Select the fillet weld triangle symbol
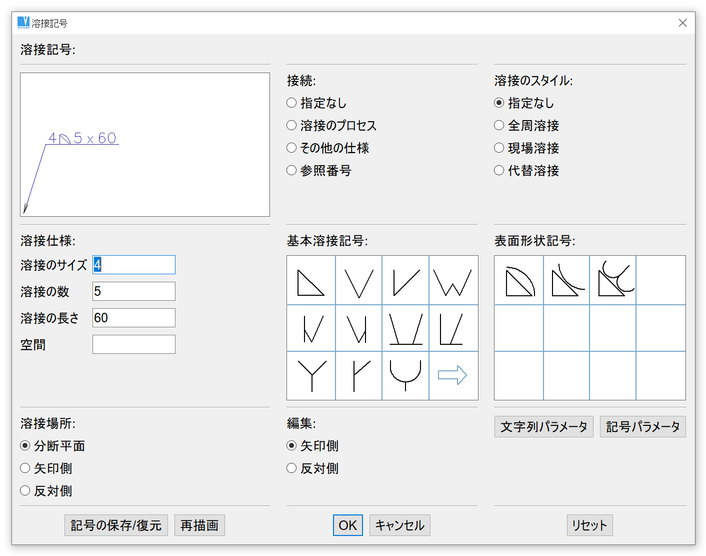Viewport: 706px width, 556px height. pyautogui.click(x=311, y=281)
